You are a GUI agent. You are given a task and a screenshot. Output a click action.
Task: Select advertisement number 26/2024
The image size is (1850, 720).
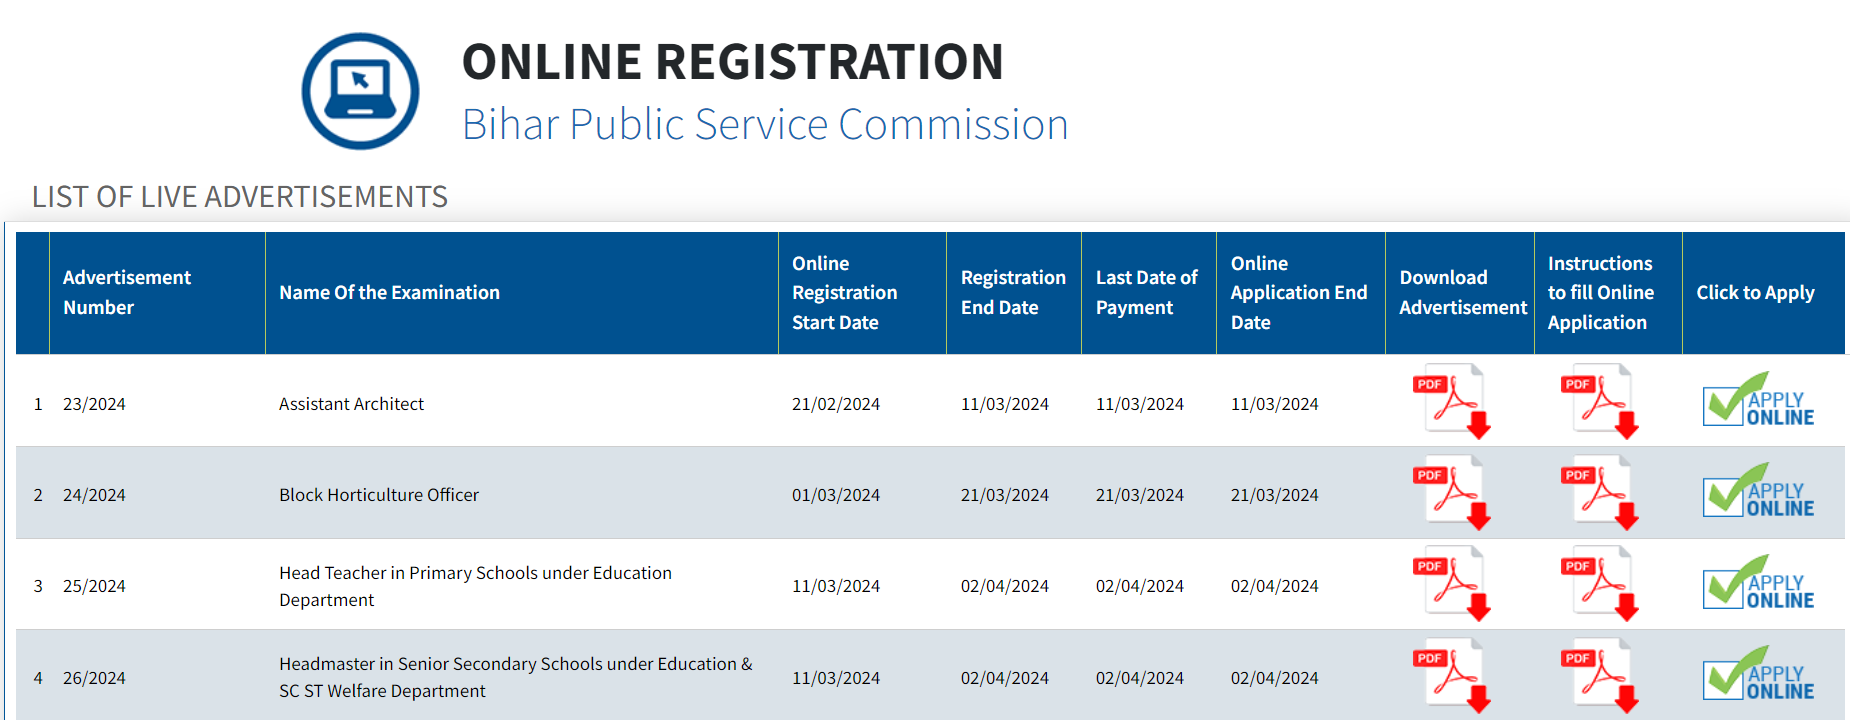[x=94, y=678]
